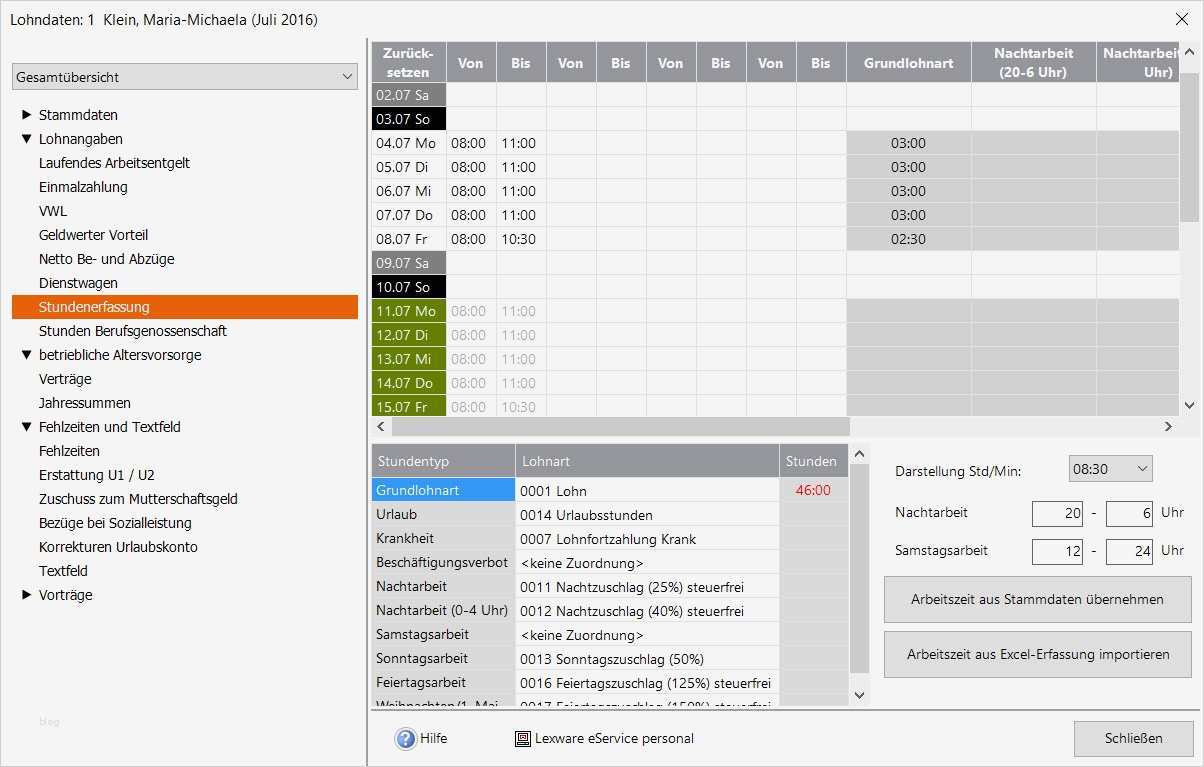The height and width of the screenshot is (767, 1204).
Task: Click the calendar scrollbar down arrow
Action: point(1190,404)
